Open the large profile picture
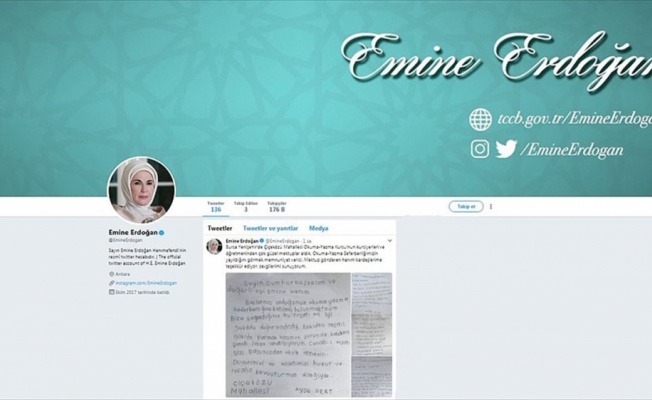 point(141,191)
